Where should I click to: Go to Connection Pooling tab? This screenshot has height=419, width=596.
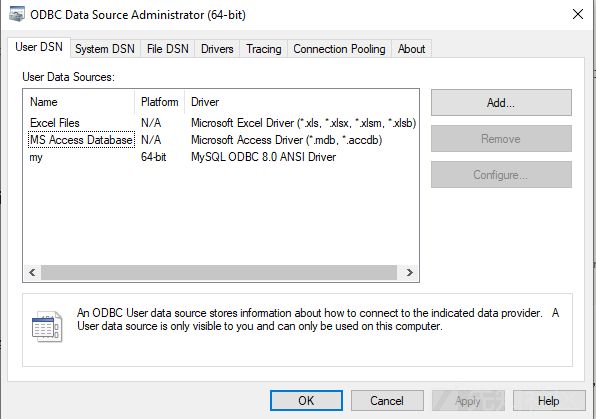[x=339, y=49]
